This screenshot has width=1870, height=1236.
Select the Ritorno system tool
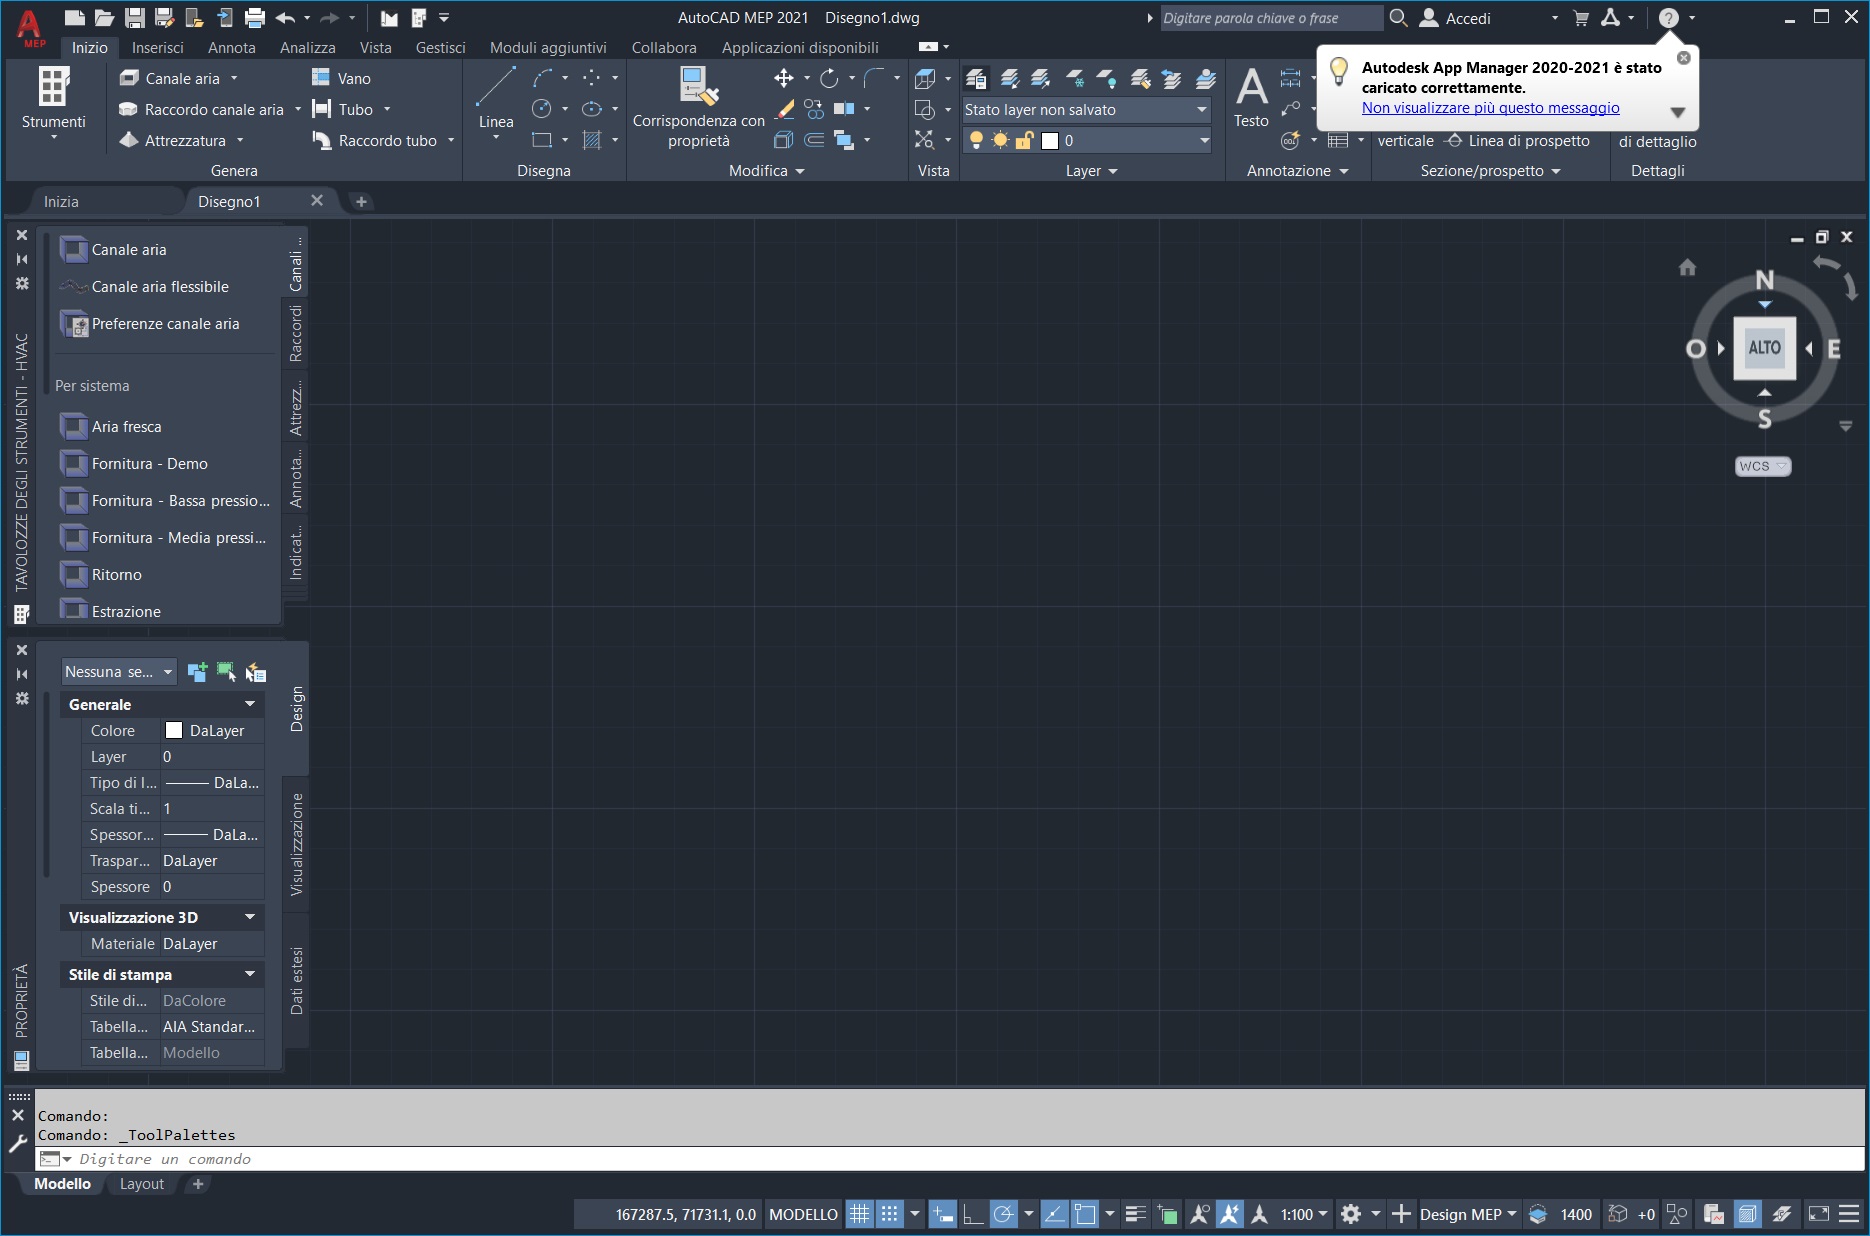coord(101,575)
